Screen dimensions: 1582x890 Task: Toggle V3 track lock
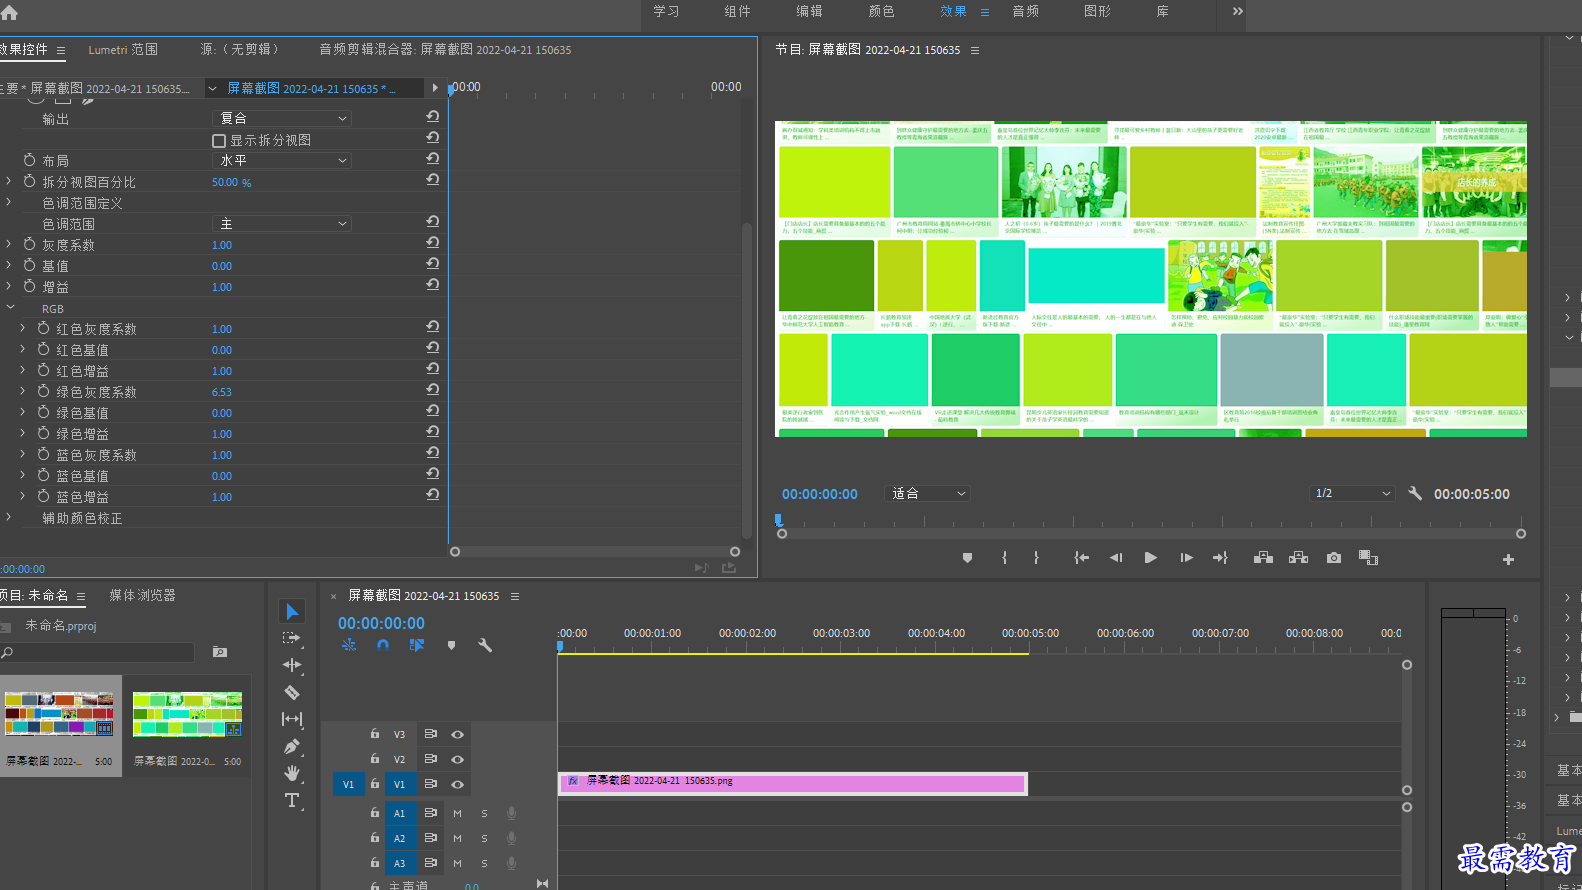[x=375, y=734]
